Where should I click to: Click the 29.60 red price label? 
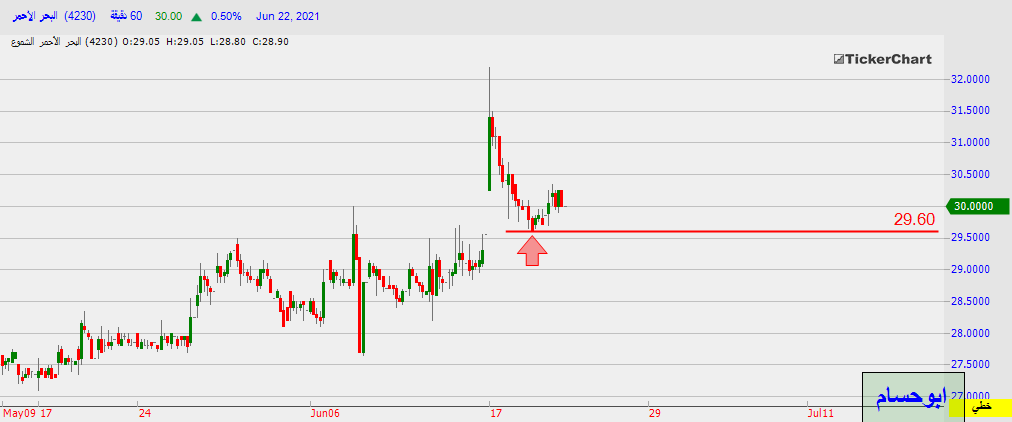click(914, 219)
